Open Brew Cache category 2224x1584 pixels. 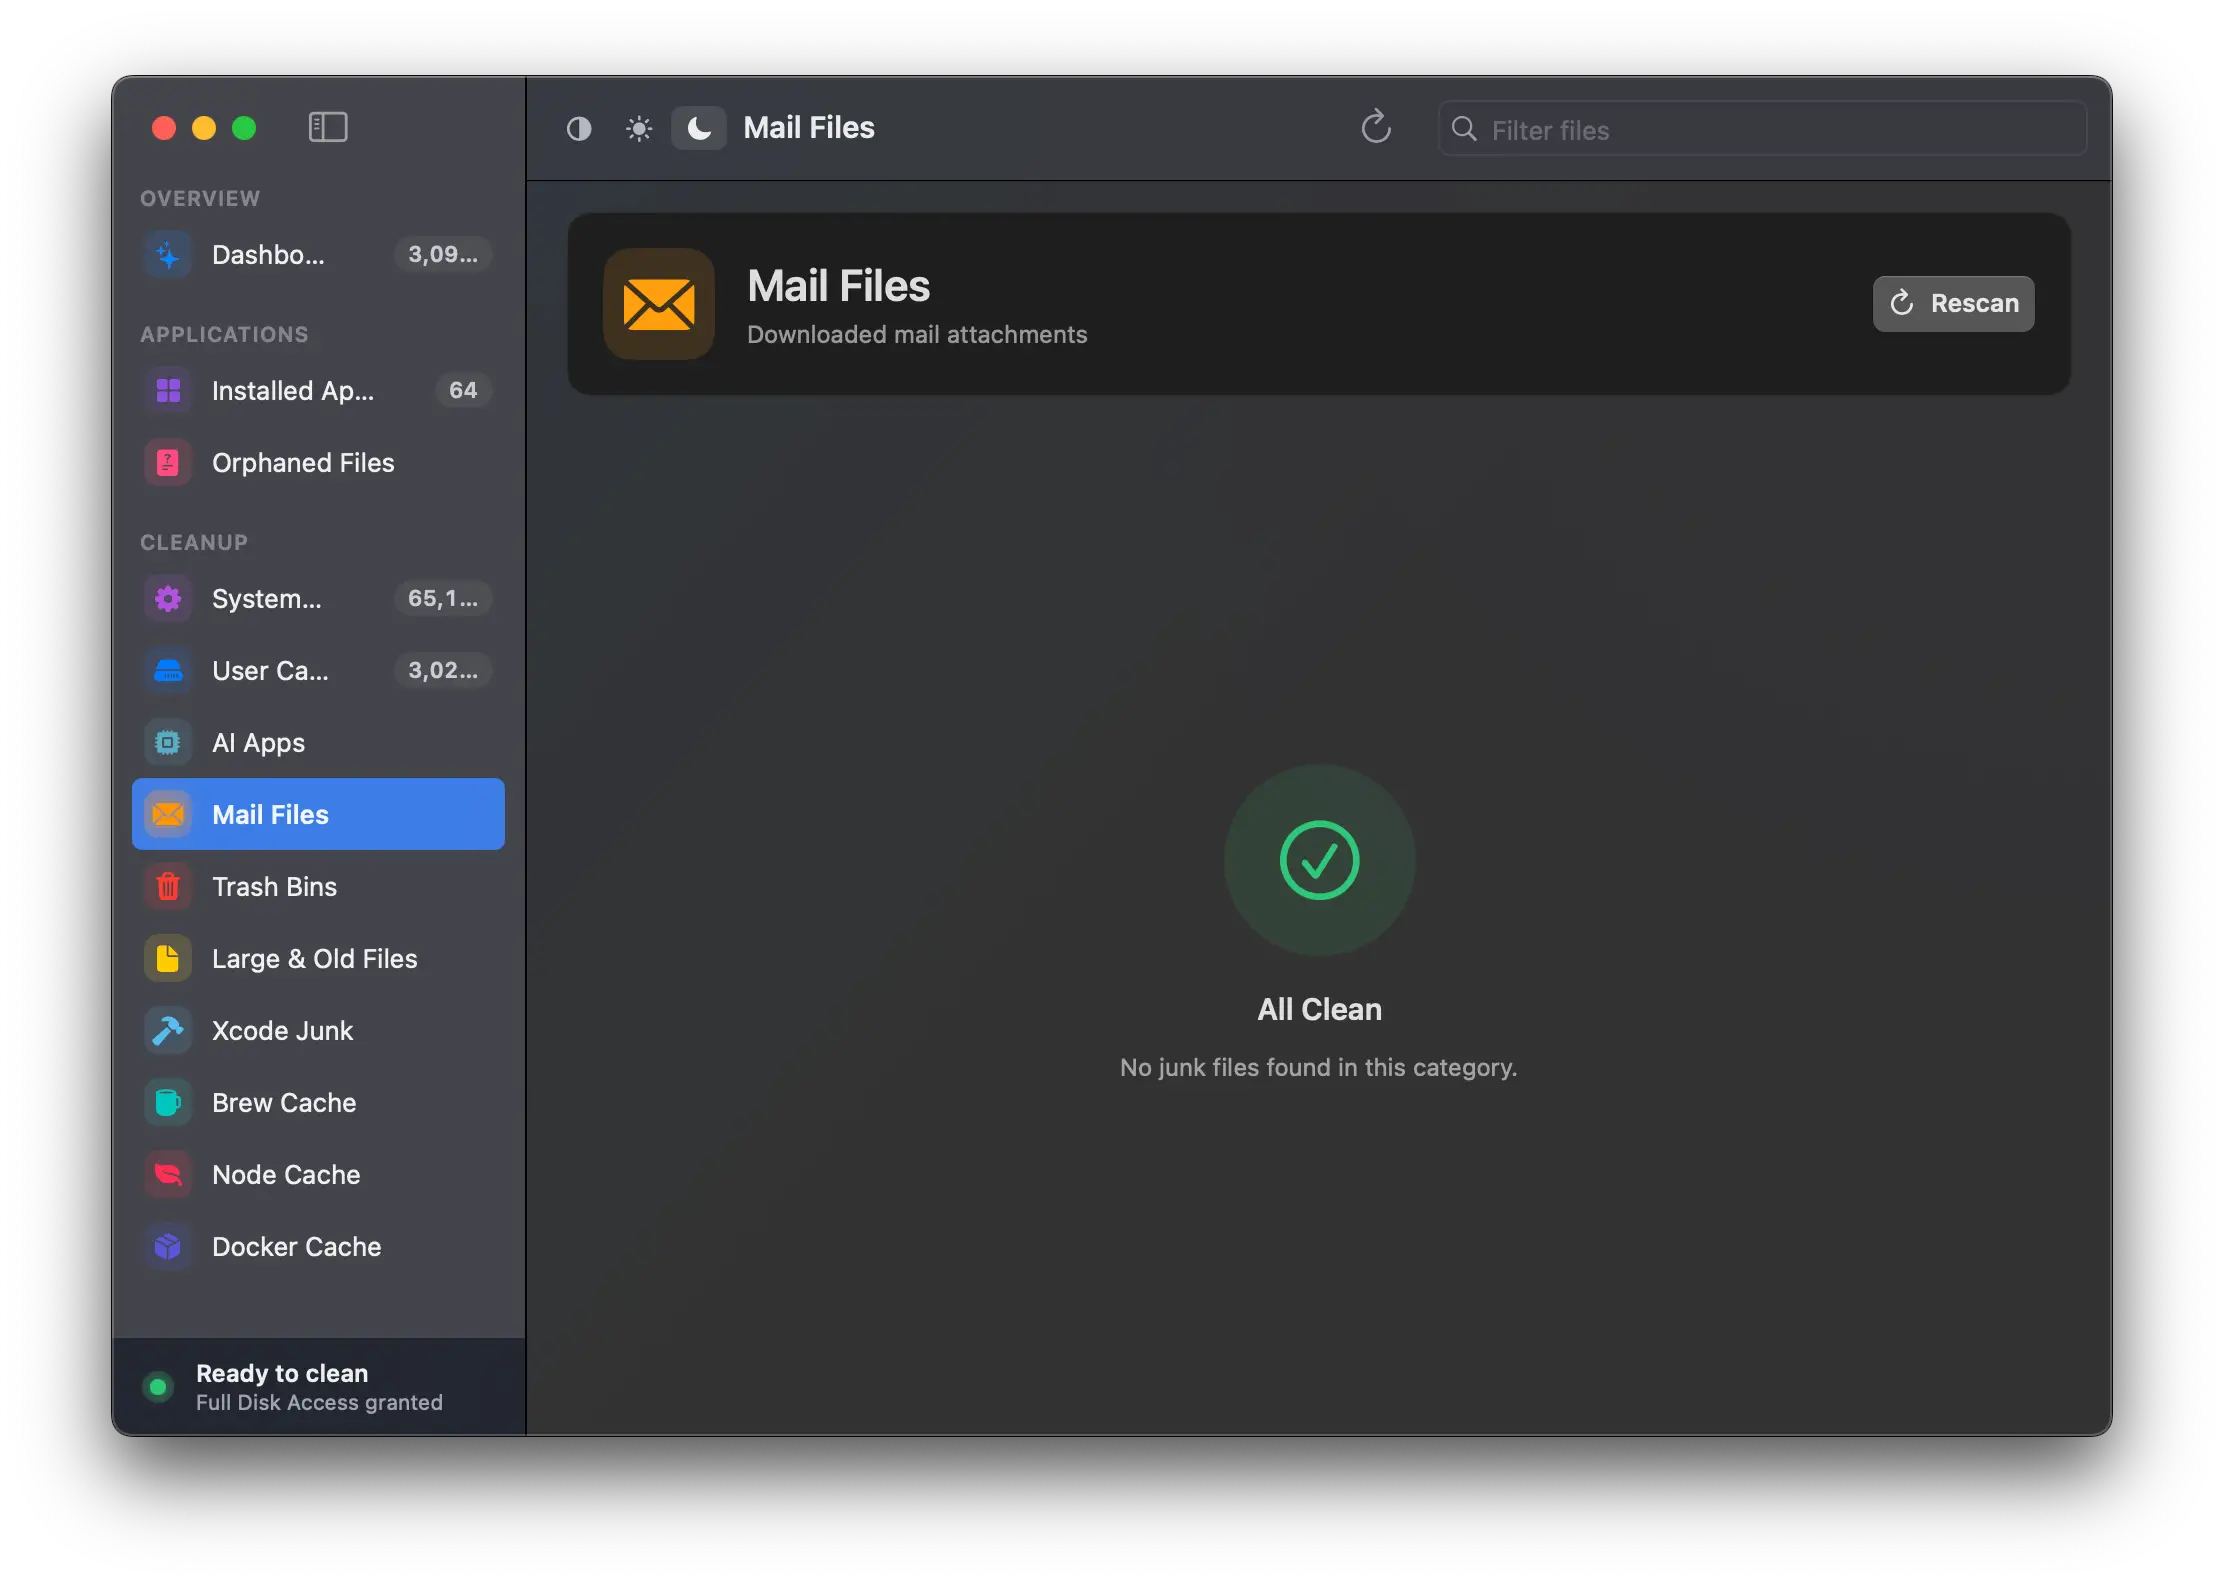coord(318,1103)
